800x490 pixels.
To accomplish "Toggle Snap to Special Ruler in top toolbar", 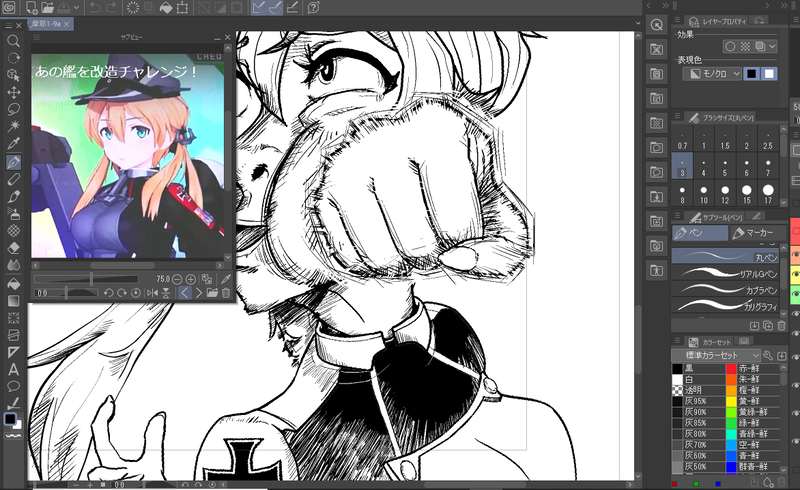I will click(x=275, y=7).
